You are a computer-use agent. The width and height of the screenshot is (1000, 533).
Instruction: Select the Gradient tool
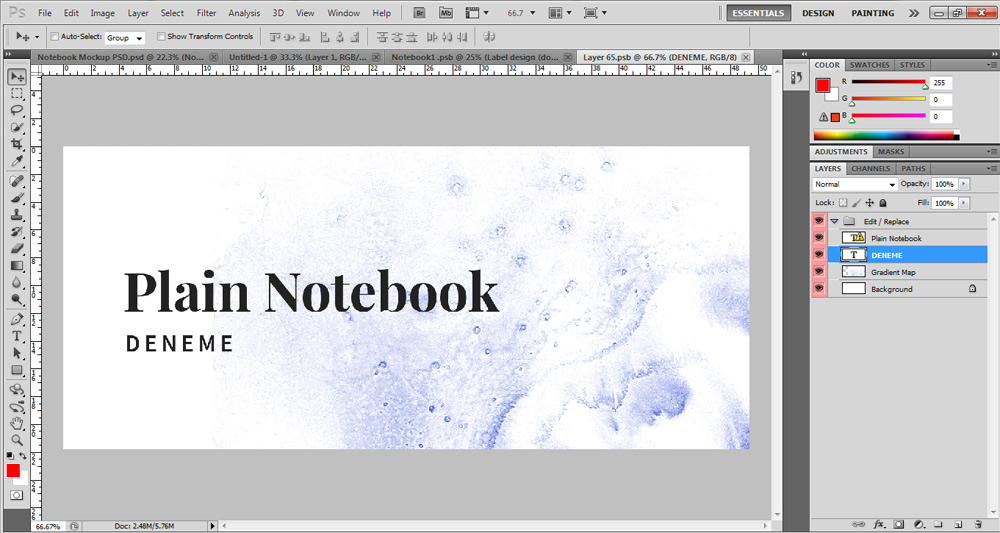[17, 266]
